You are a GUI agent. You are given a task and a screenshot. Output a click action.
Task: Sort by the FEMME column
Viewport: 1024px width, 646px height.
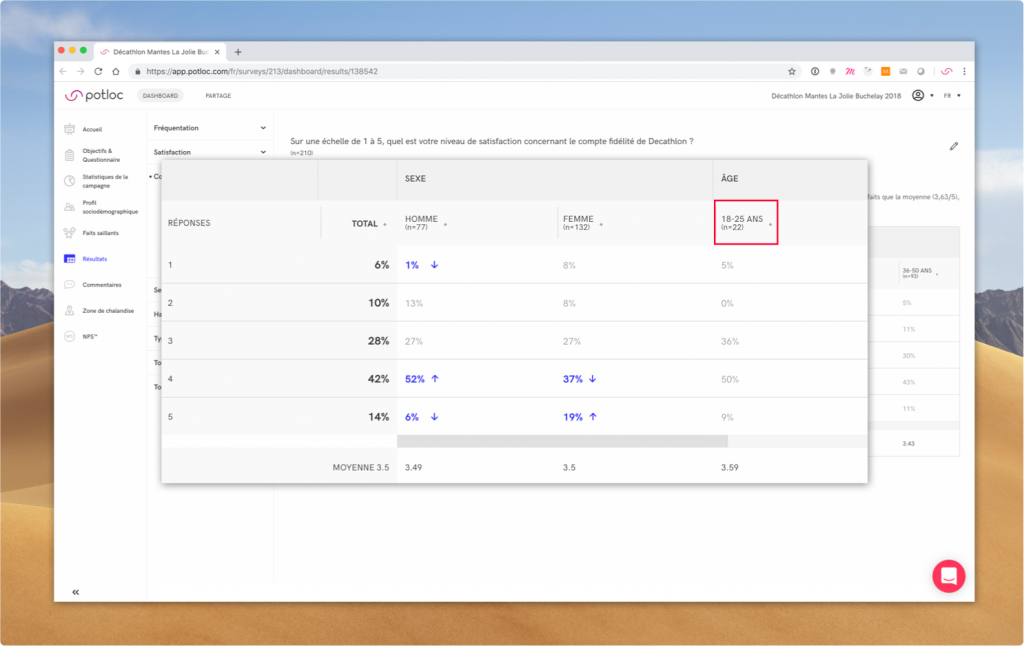(x=583, y=223)
